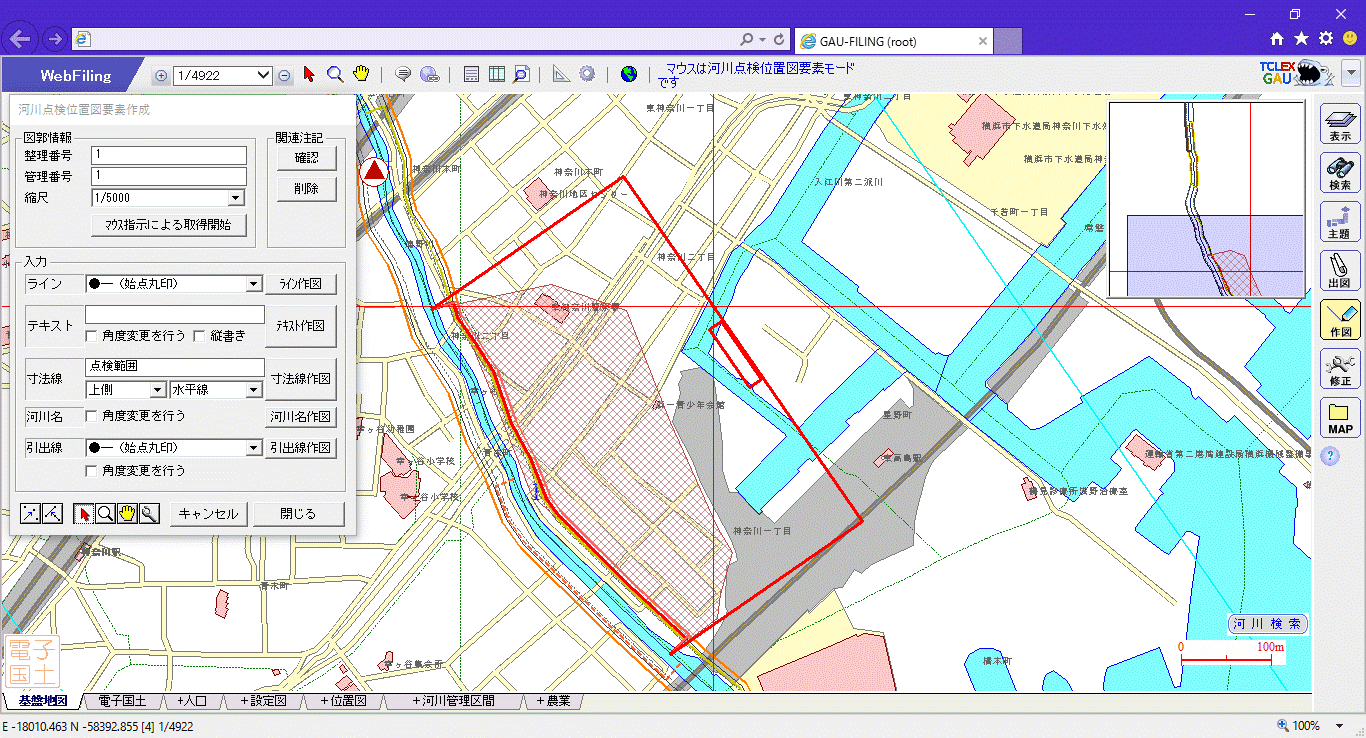Viewport: 1366px width, 738px height.
Task: Check 角度変更を行う under the テキスト field
Action: (x=92, y=336)
